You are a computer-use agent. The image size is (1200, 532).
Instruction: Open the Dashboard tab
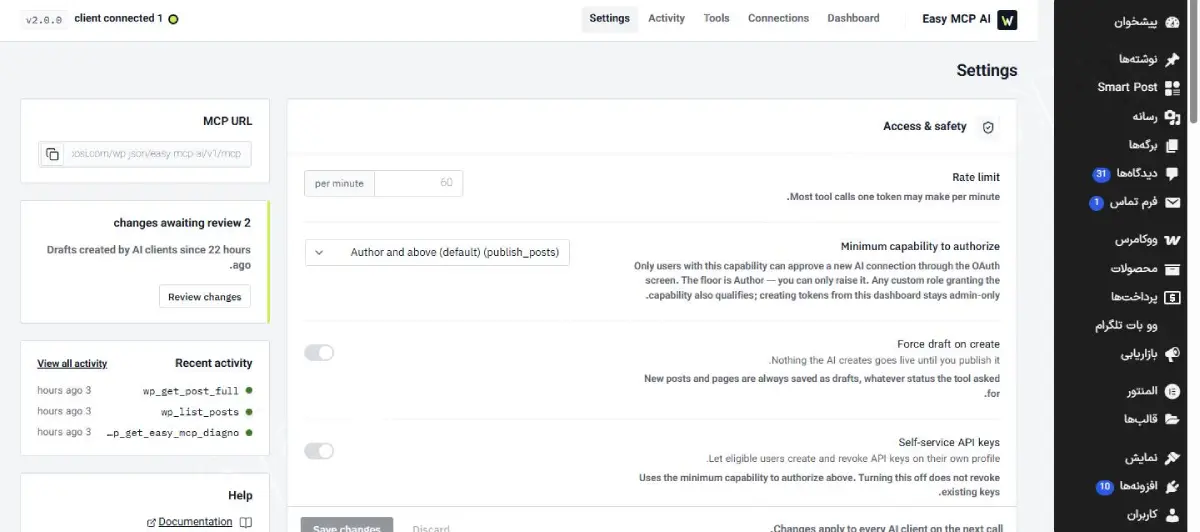point(853,18)
